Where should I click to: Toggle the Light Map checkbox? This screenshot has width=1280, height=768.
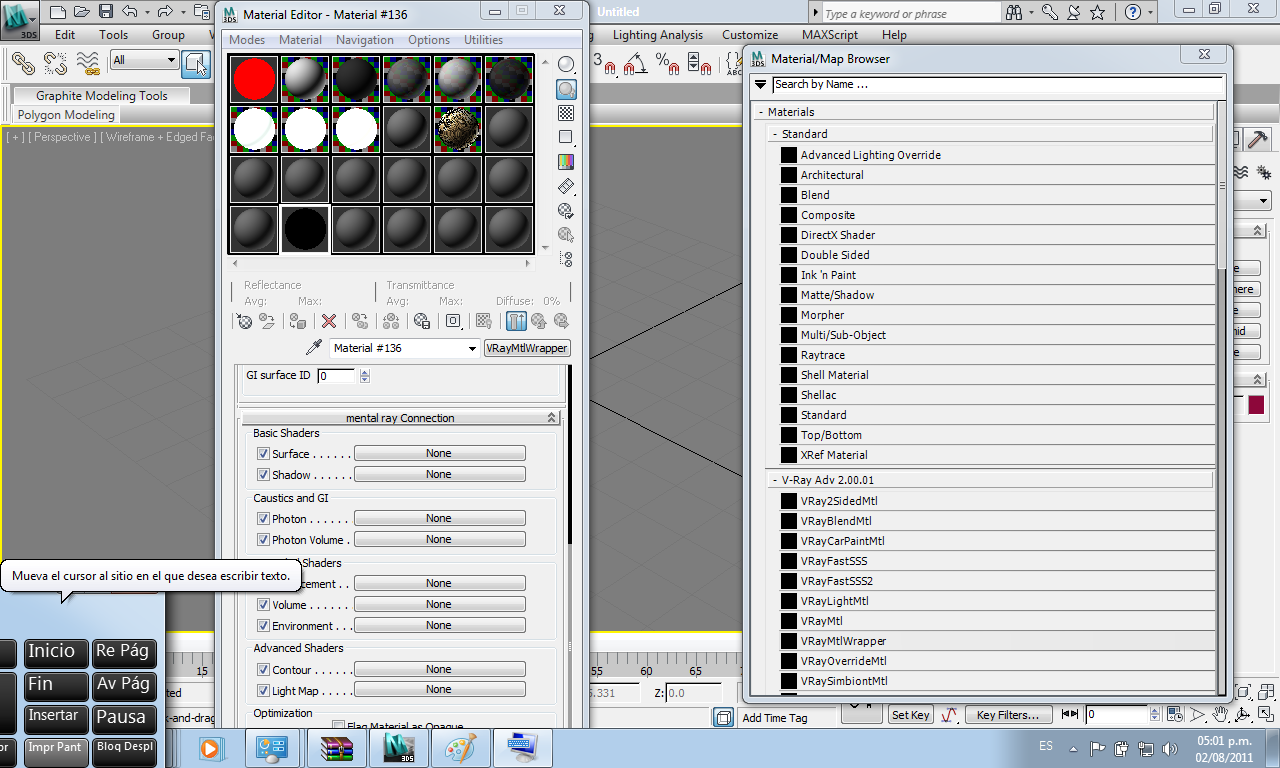point(264,691)
